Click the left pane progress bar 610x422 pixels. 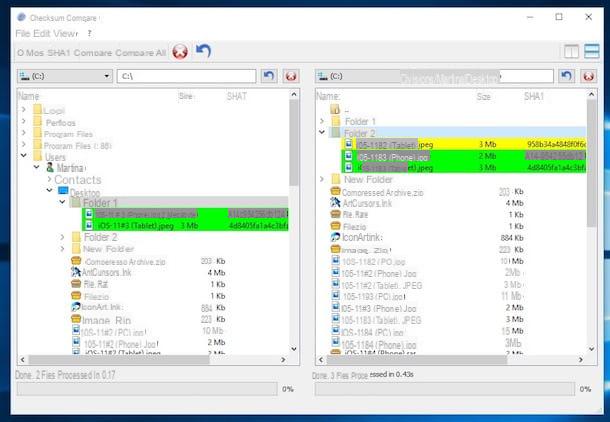tap(147, 389)
